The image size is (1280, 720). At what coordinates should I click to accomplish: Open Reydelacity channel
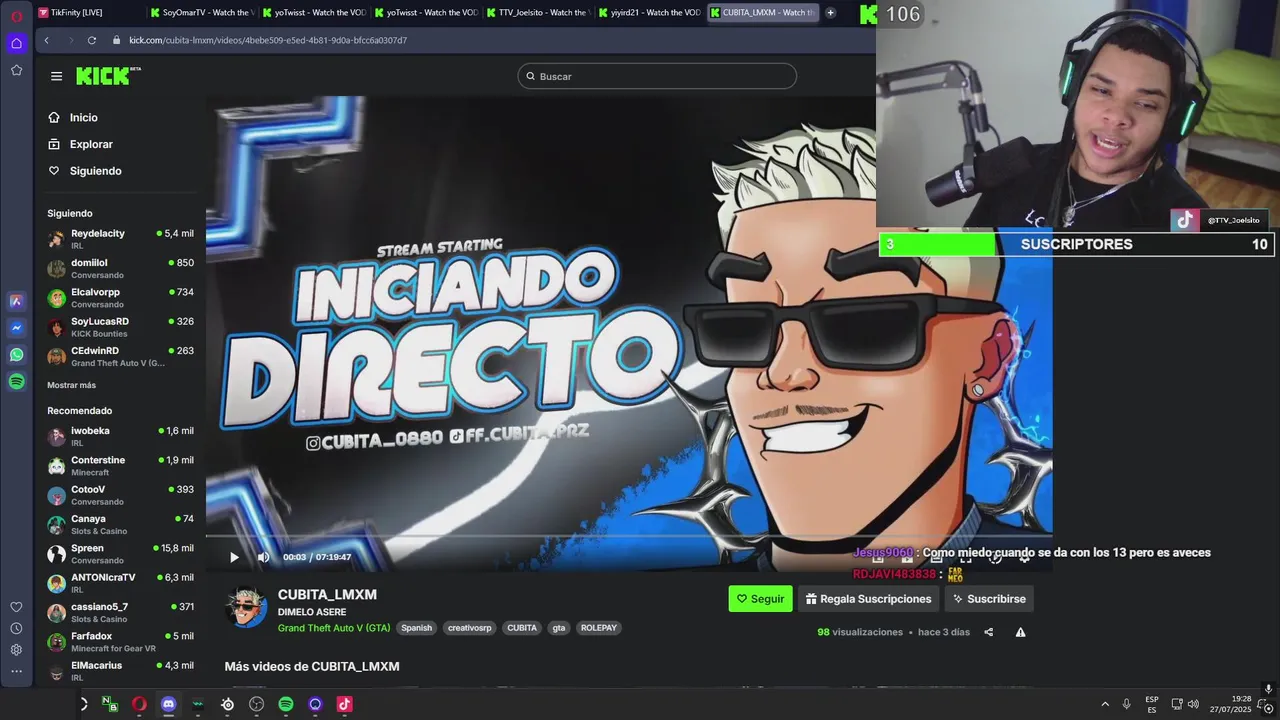click(120, 239)
